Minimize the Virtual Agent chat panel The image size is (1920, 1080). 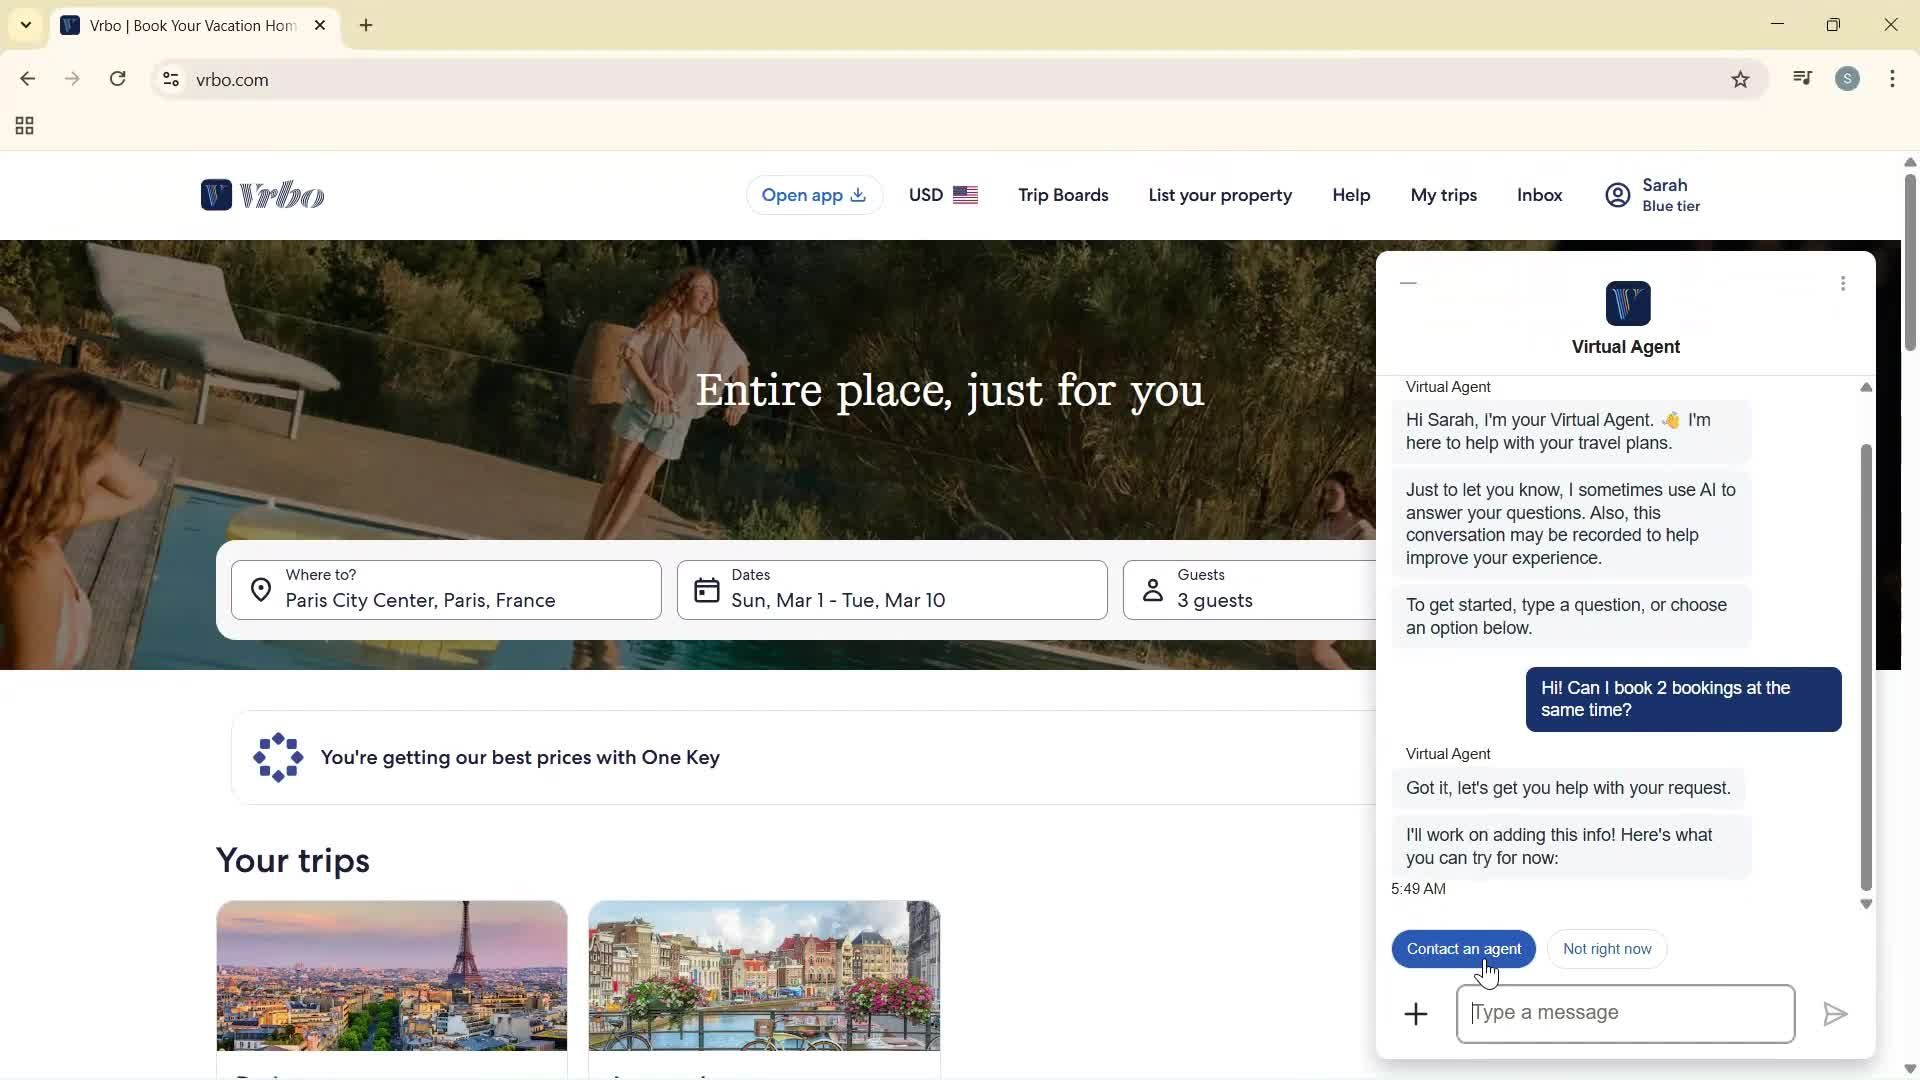tap(1409, 284)
